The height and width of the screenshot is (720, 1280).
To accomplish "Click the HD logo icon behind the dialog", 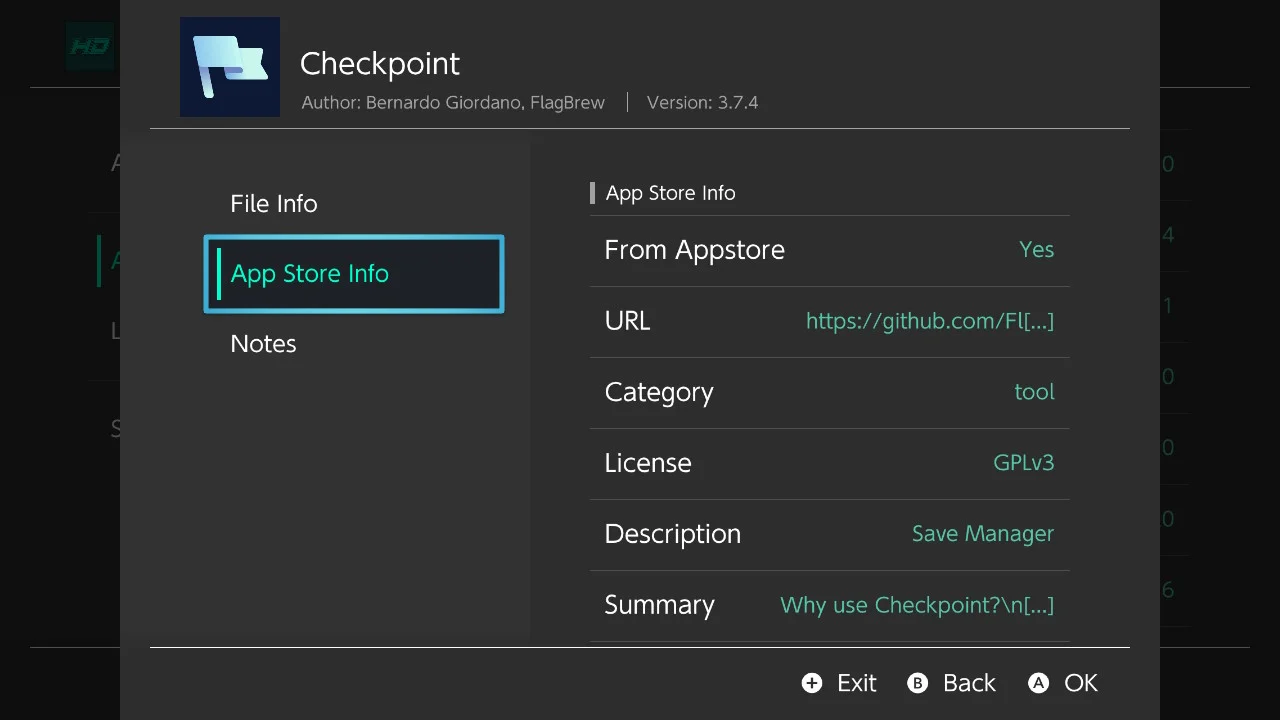I will point(90,47).
